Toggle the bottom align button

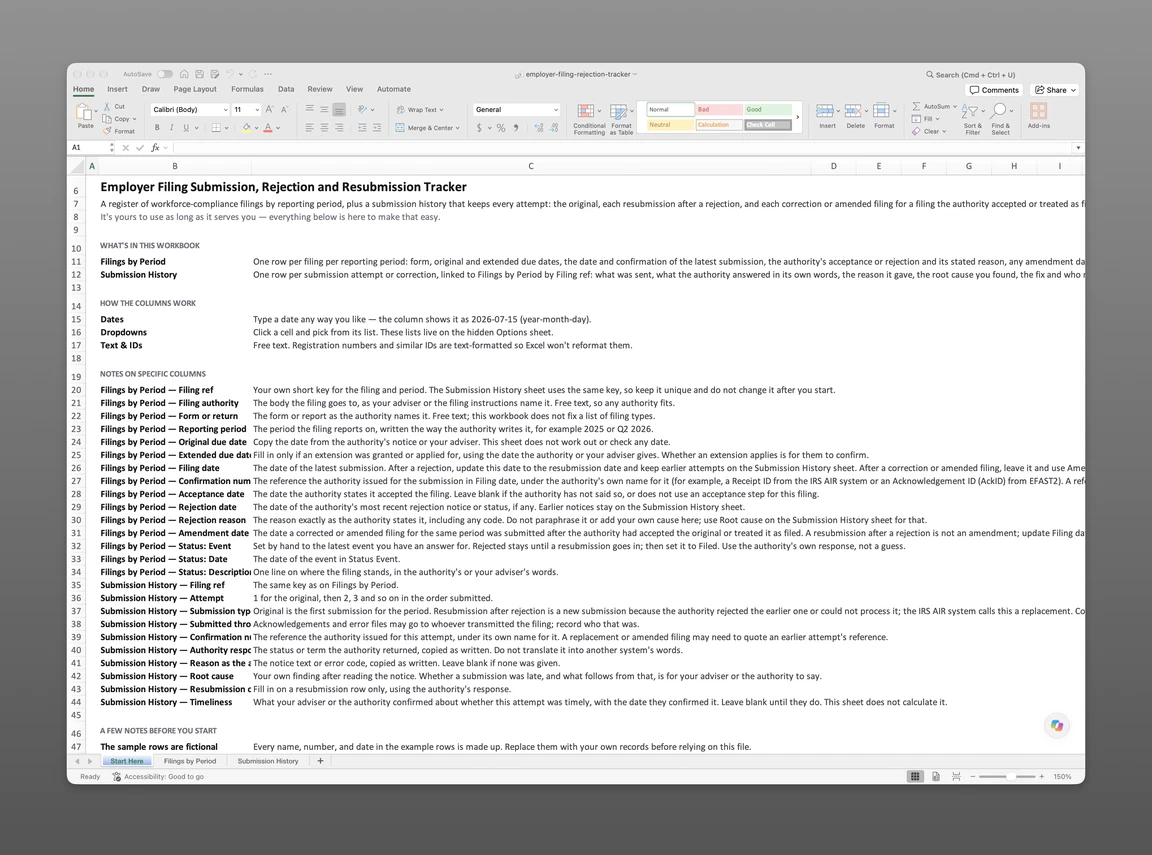(x=339, y=109)
